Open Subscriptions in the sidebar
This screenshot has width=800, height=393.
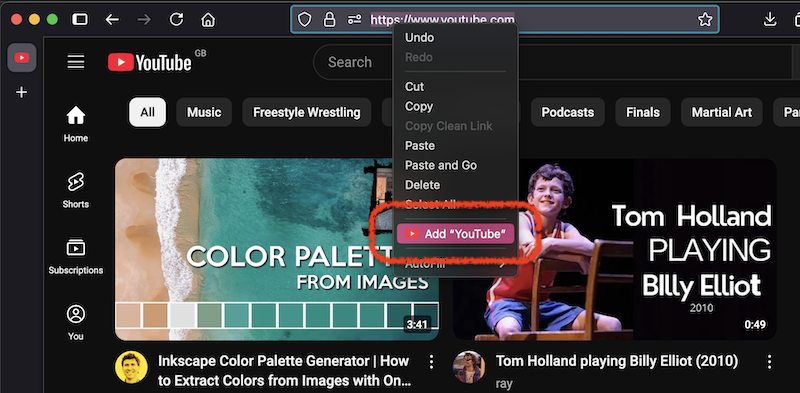click(76, 256)
